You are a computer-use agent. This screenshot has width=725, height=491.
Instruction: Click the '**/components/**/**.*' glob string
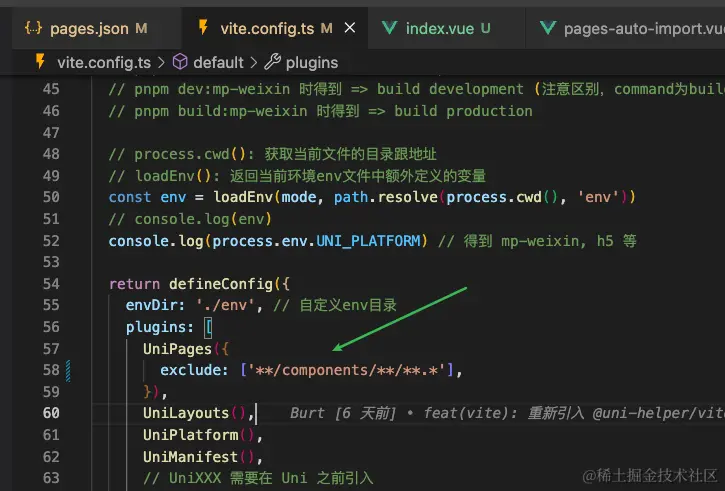click(x=347, y=370)
